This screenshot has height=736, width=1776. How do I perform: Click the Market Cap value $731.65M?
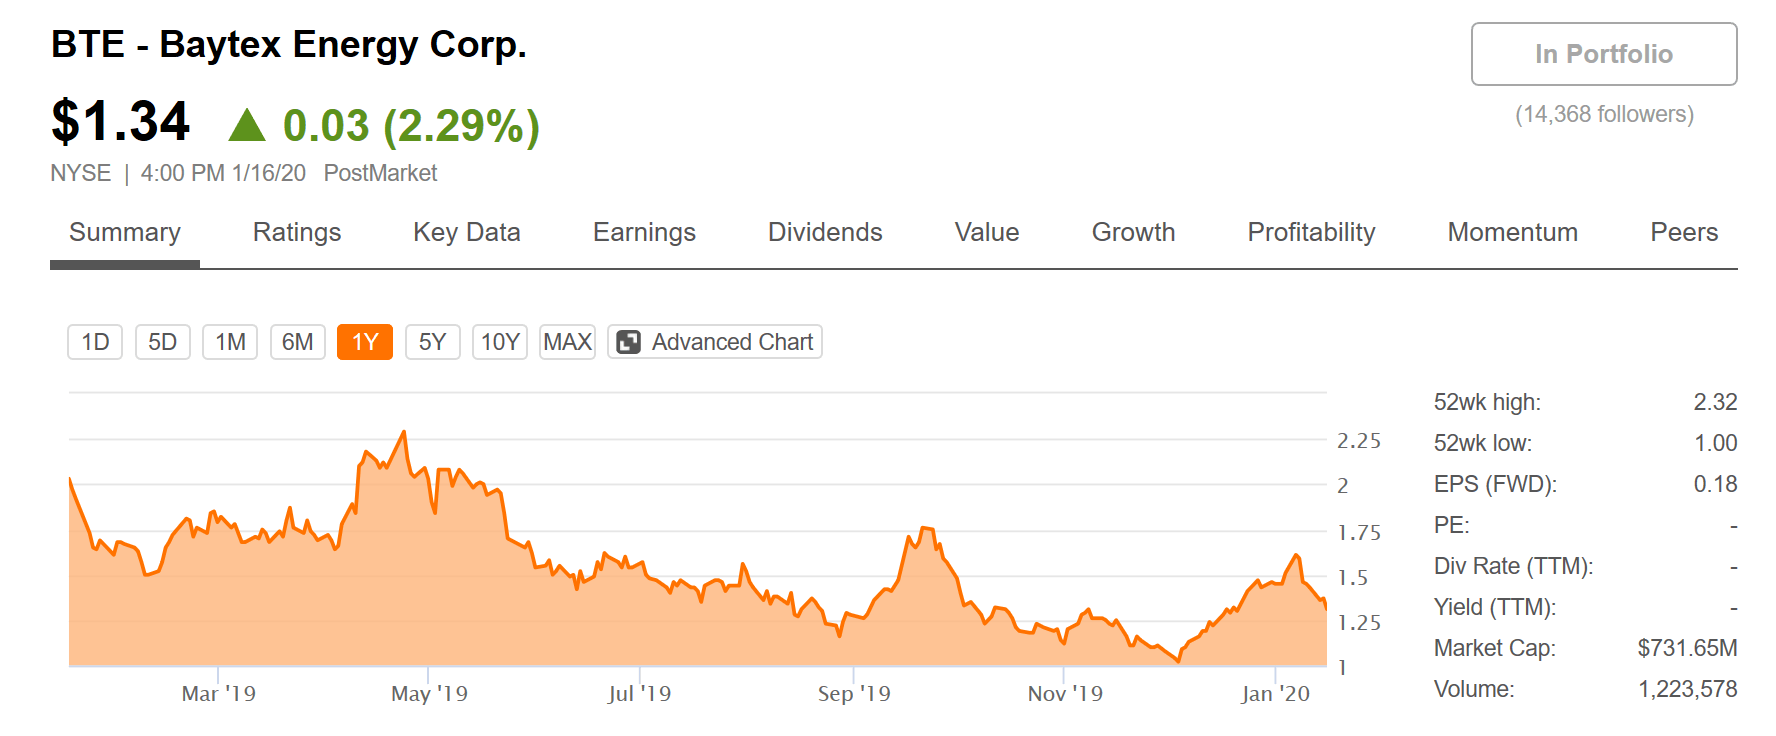point(1687,648)
